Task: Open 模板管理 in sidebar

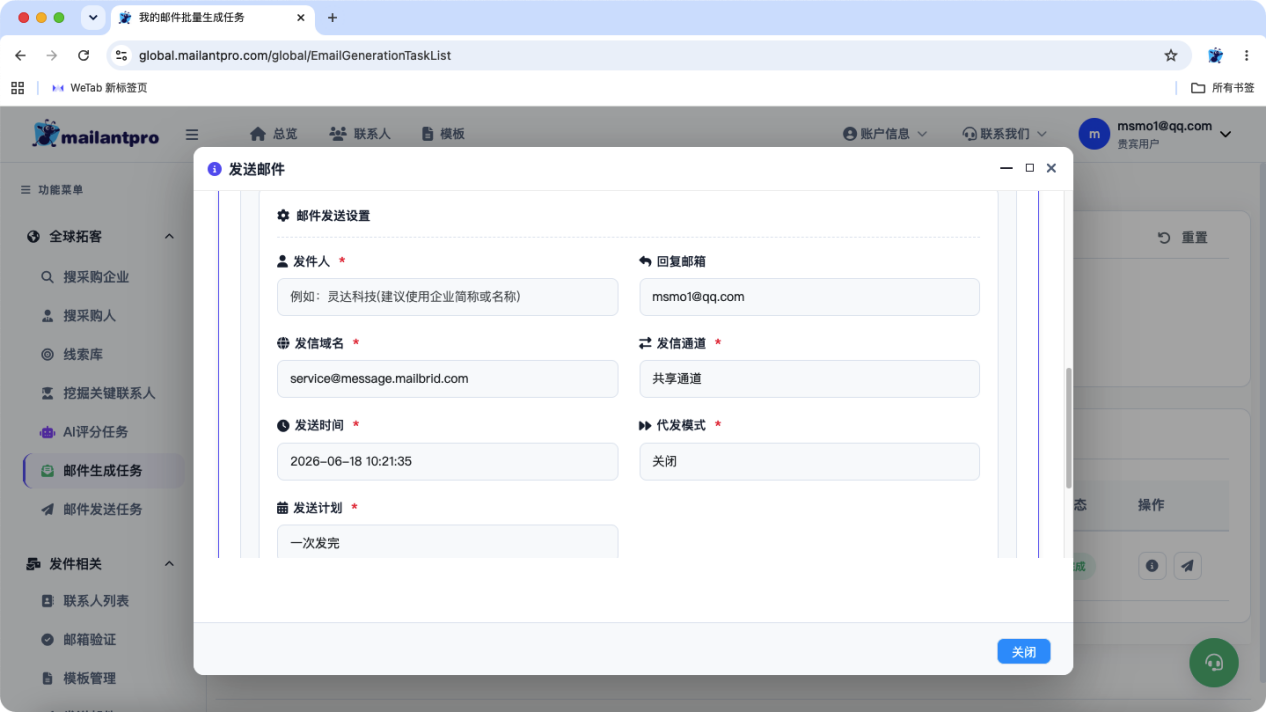Action: click(89, 678)
